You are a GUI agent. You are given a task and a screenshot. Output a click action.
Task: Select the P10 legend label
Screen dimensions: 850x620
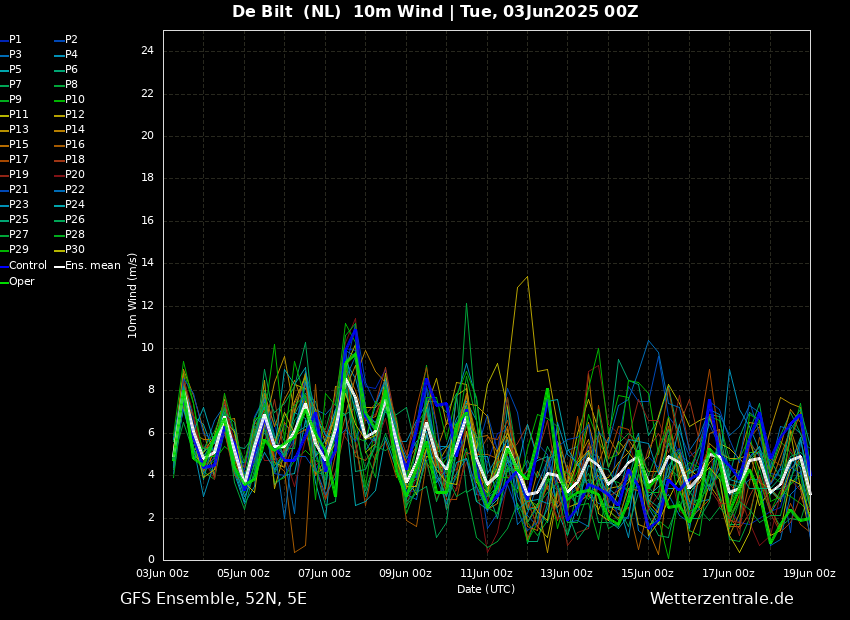pos(75,100)
